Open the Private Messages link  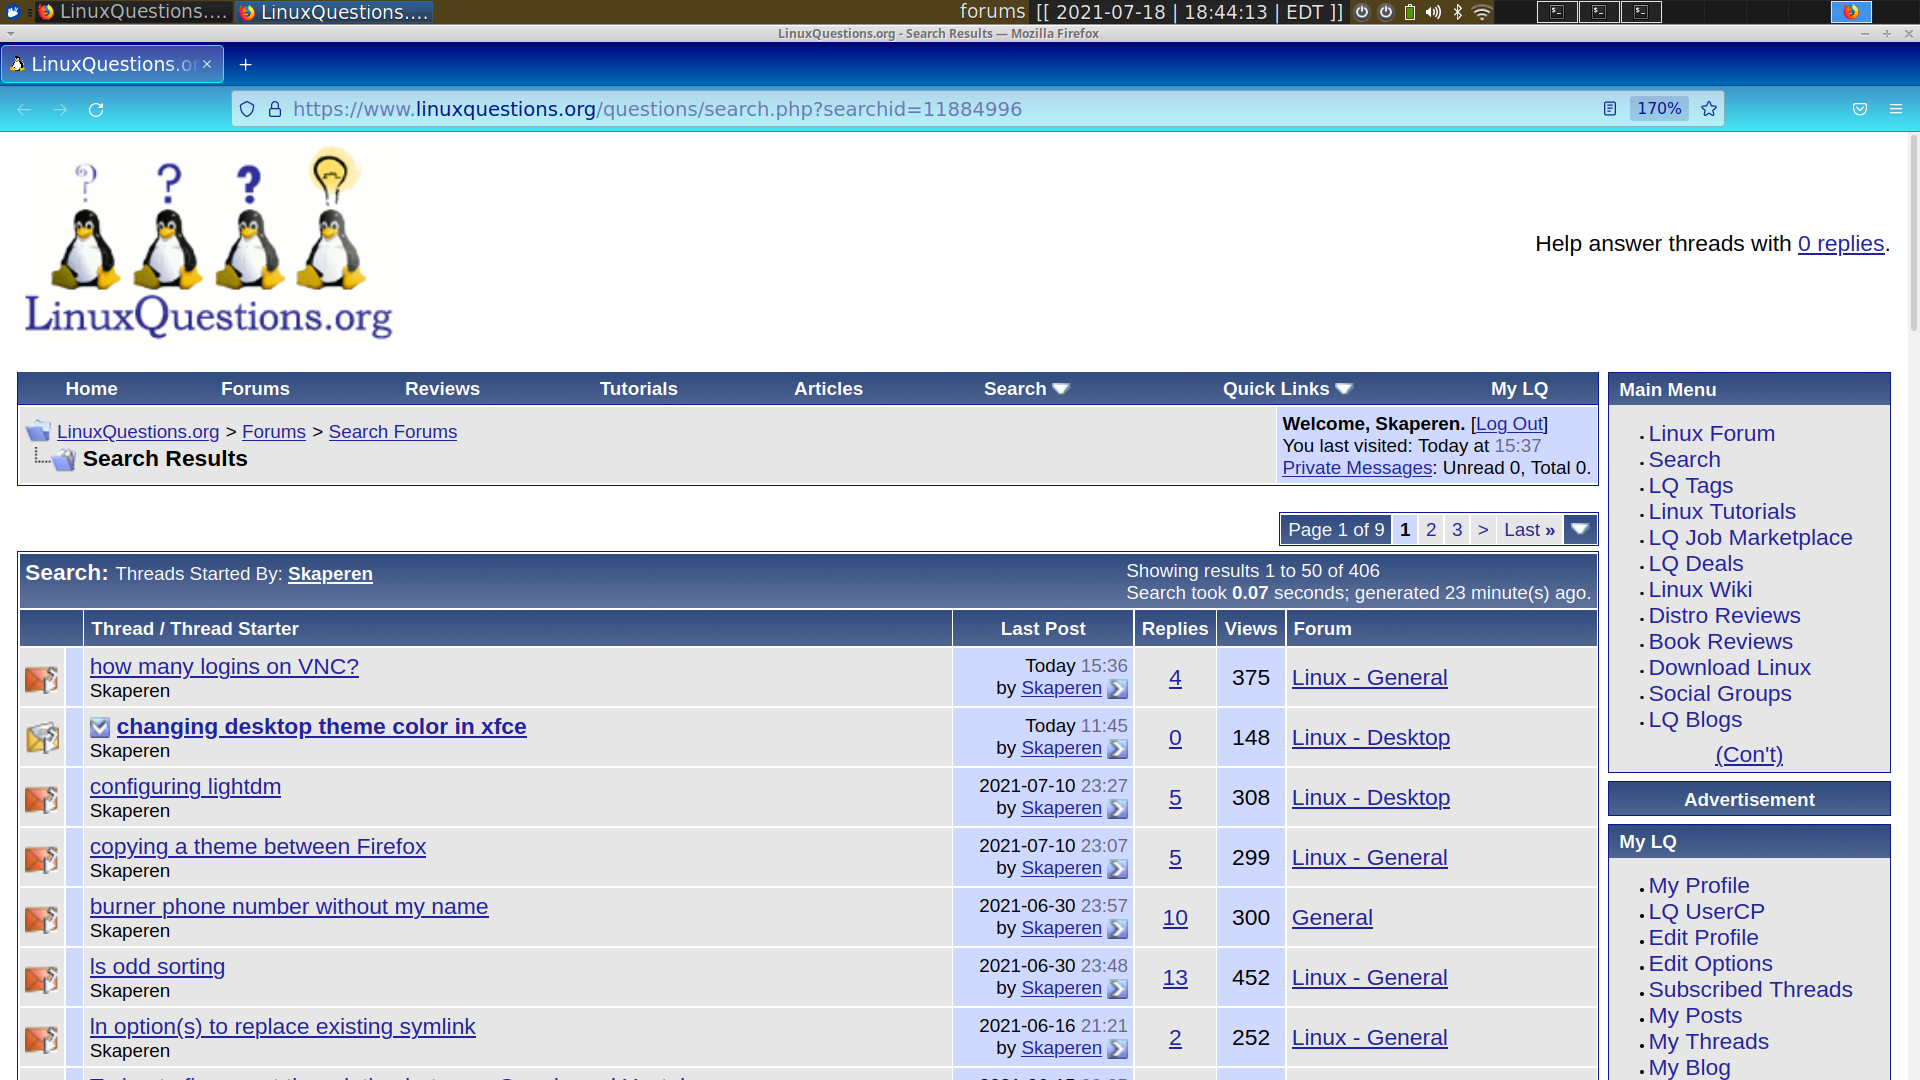(x=1357, y=468)
